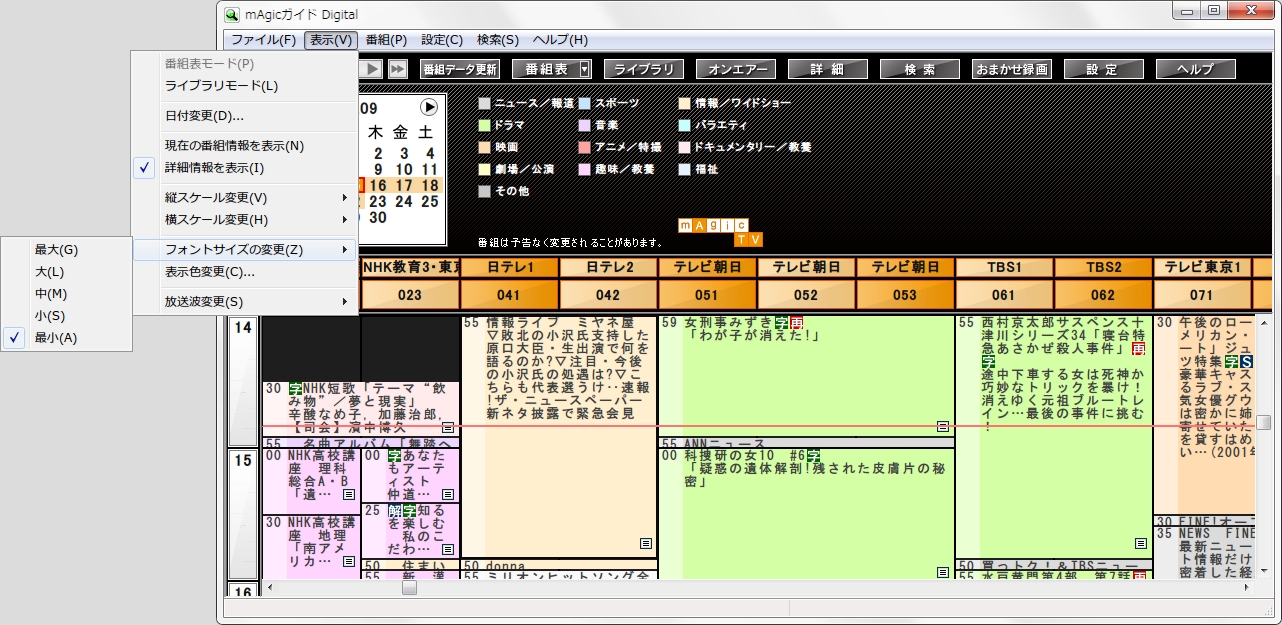1282x625 pixels.
Task: Open 設定(C) menu
Action: click(x=442, y=40)
